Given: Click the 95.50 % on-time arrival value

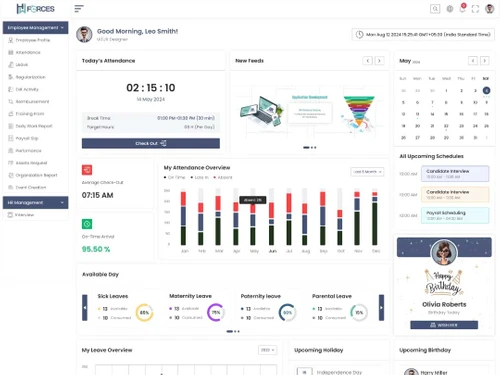Looking at the screenshot, I should pyautogui.click(x=96, y=249).
